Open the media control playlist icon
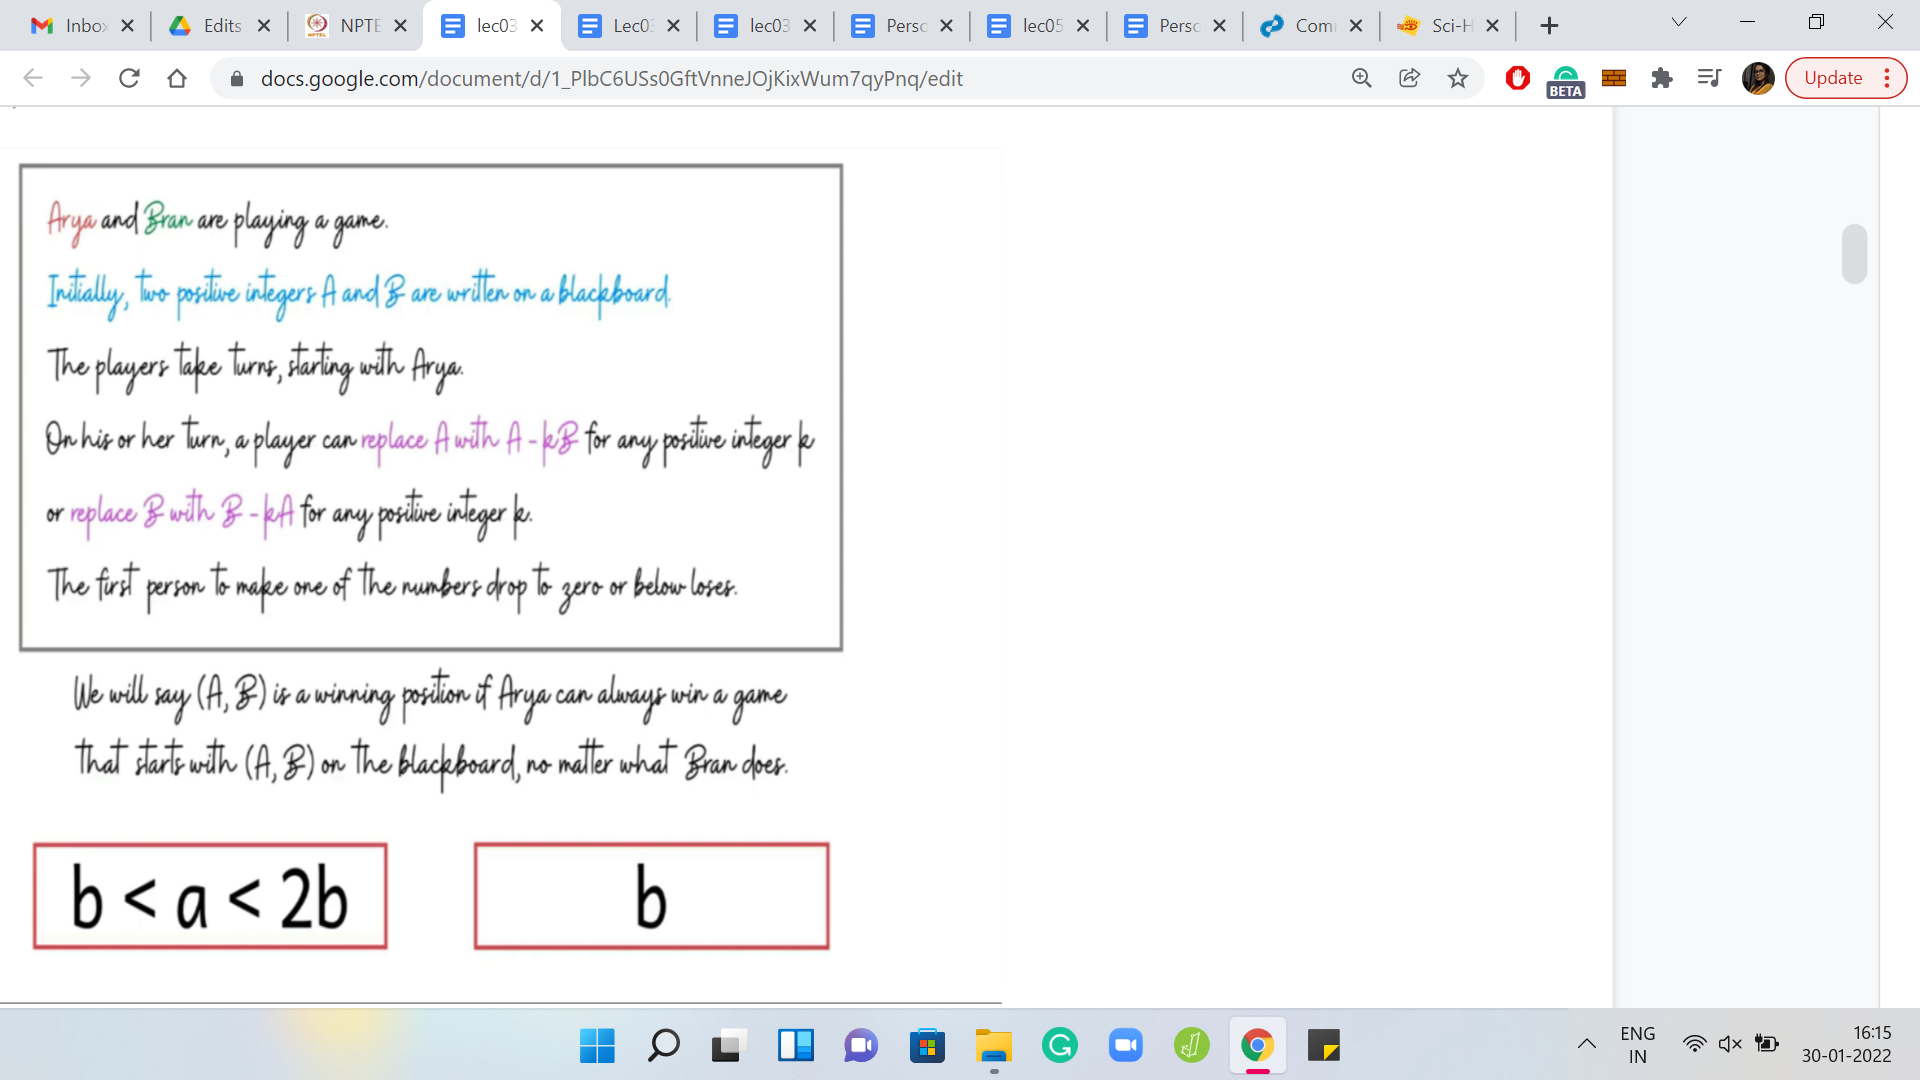 [1709, 78]
